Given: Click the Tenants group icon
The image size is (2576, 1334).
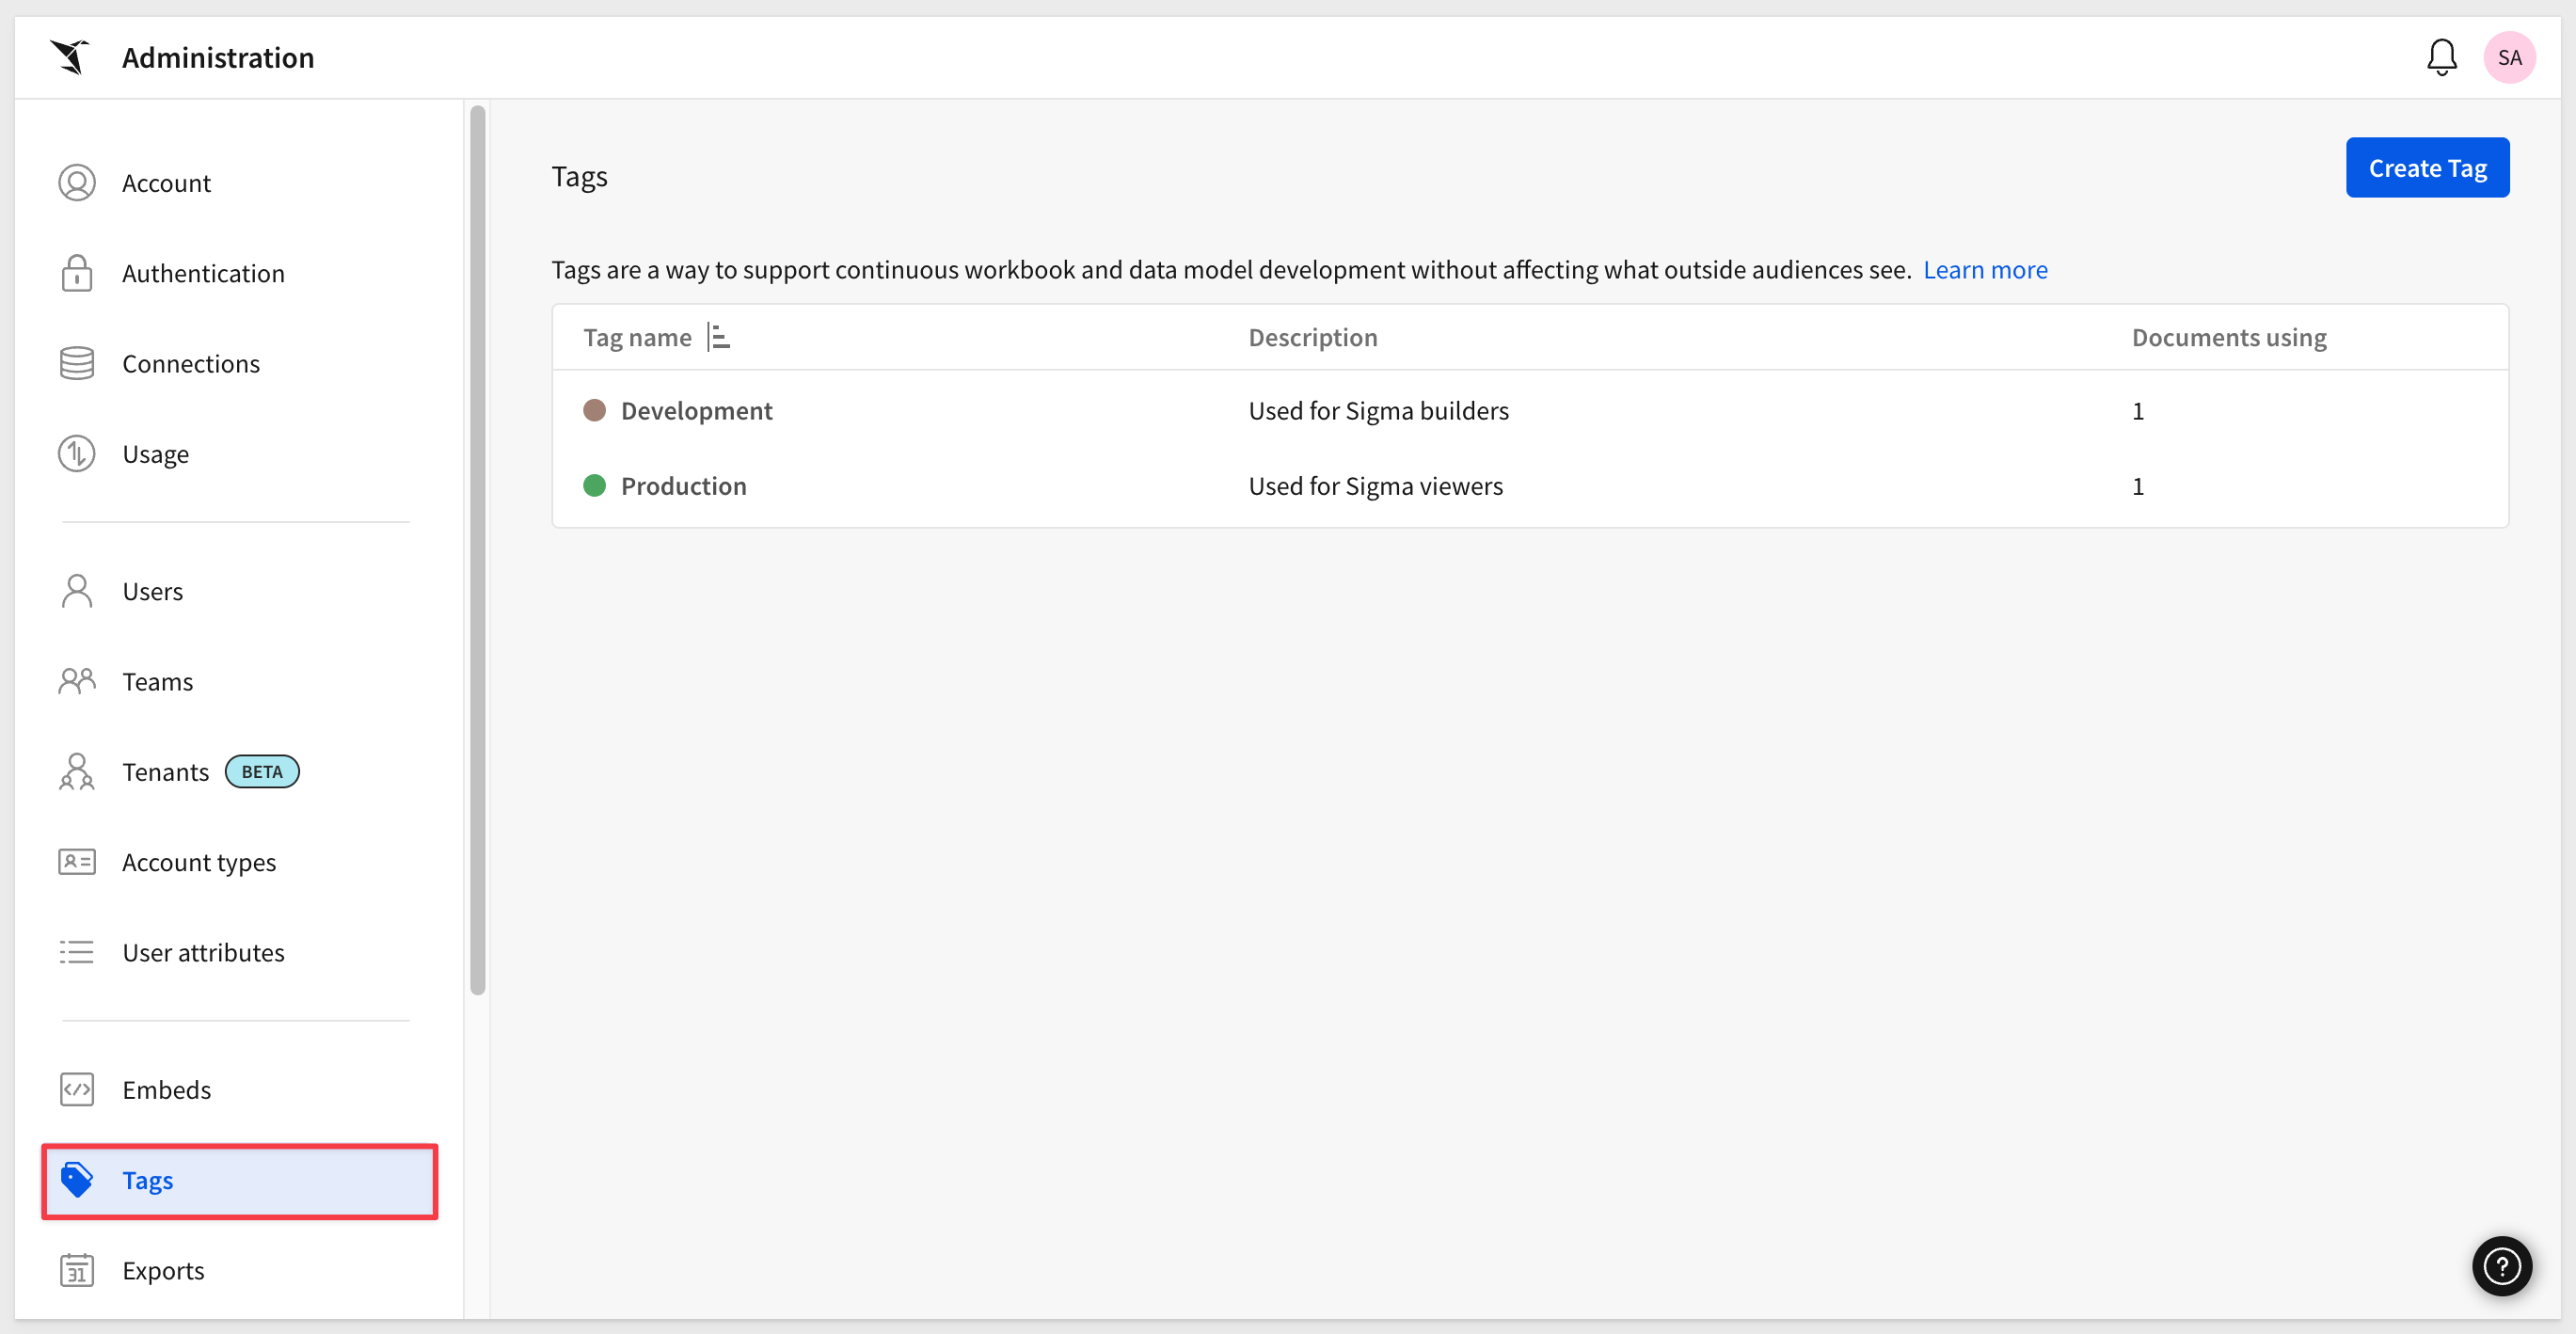Looking at the screenshot, I should tap(77, 772).
